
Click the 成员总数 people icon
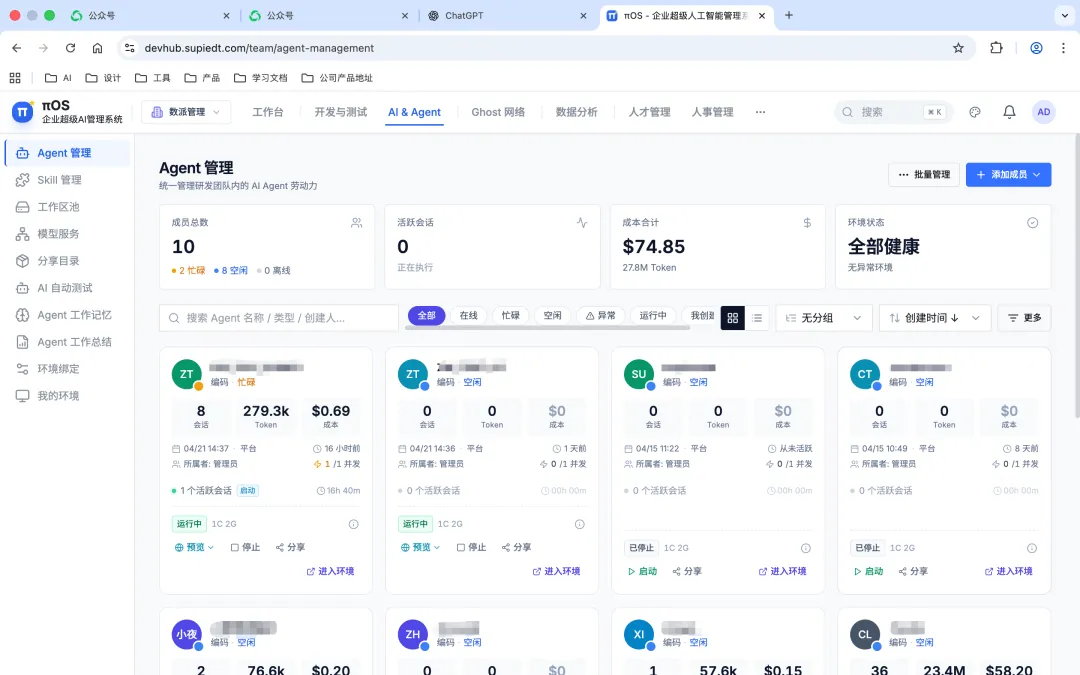point(356,222)
